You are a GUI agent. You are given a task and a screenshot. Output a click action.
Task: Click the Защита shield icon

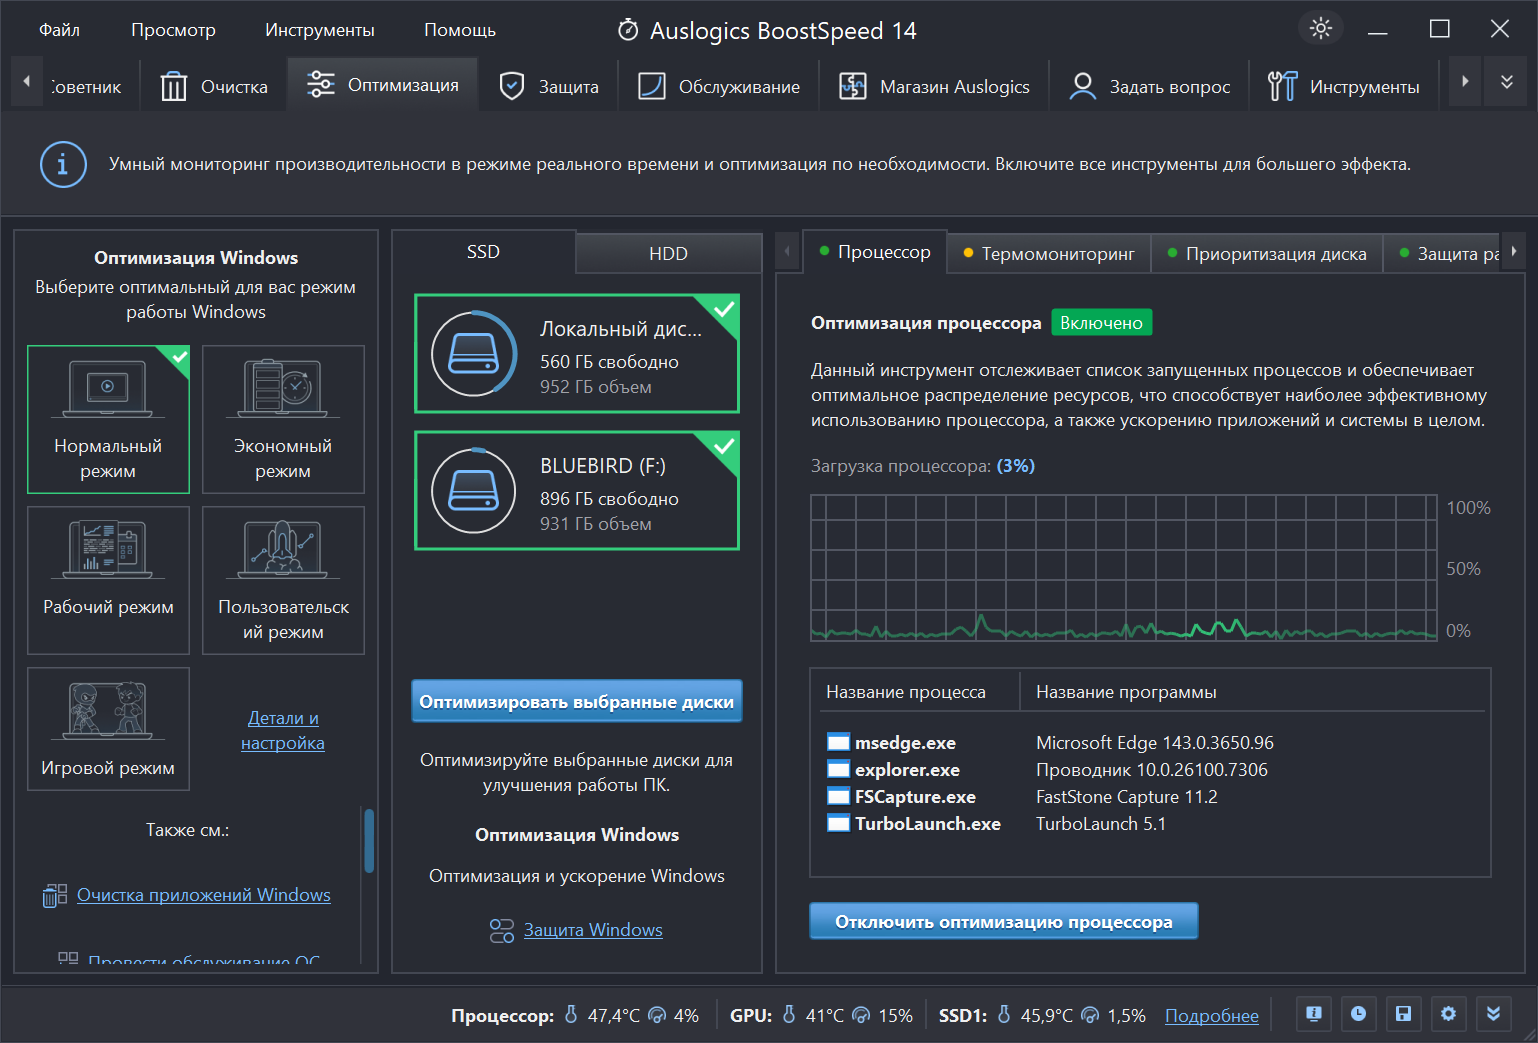[x=511, y=86]
